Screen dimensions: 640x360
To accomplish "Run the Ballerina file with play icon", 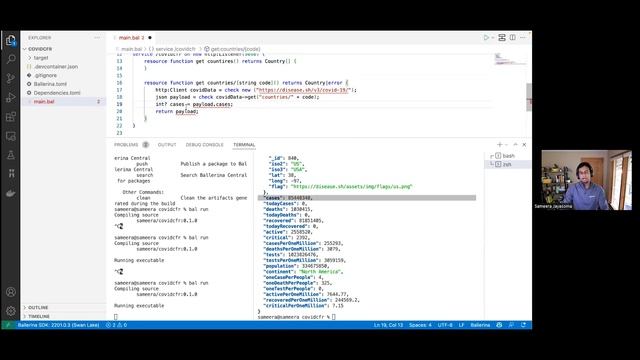I will click(x=486, y=38).
